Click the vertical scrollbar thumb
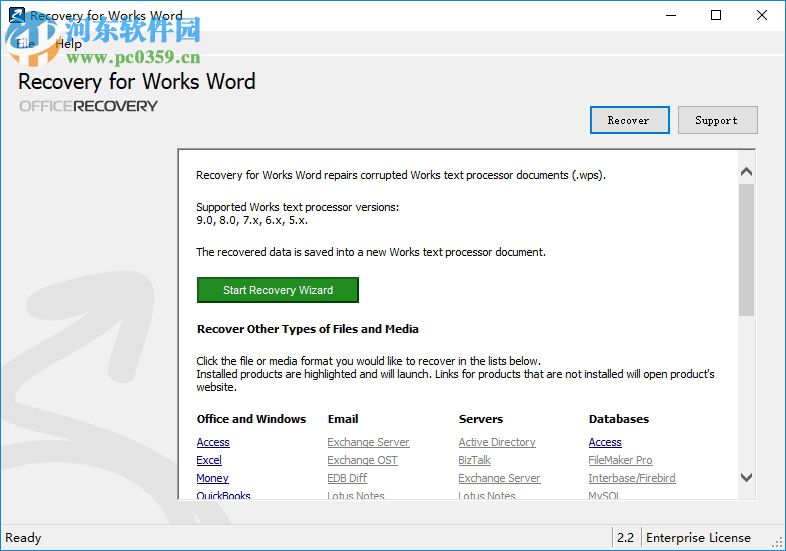 tap(746, 250)
